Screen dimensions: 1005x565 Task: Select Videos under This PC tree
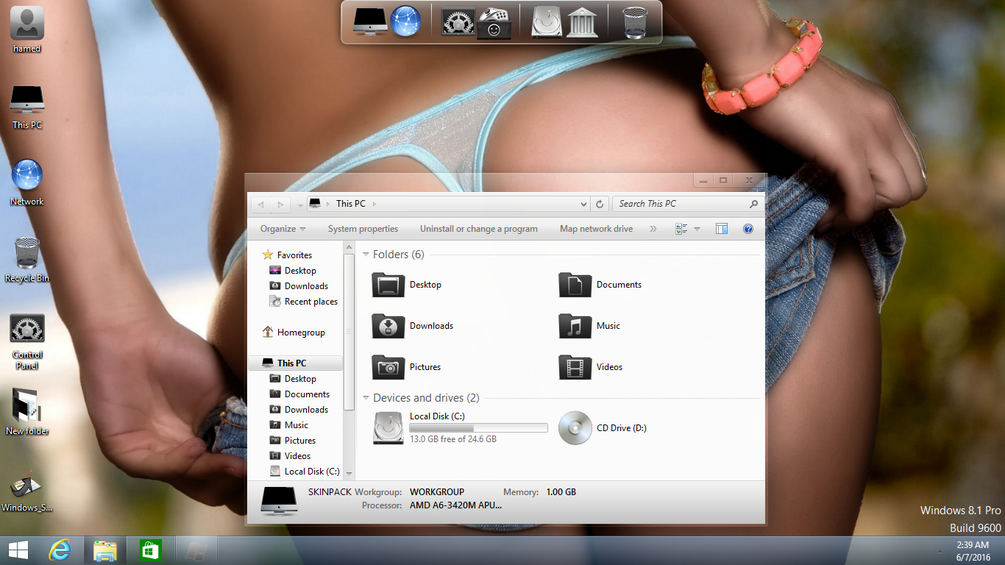(290, 455)
